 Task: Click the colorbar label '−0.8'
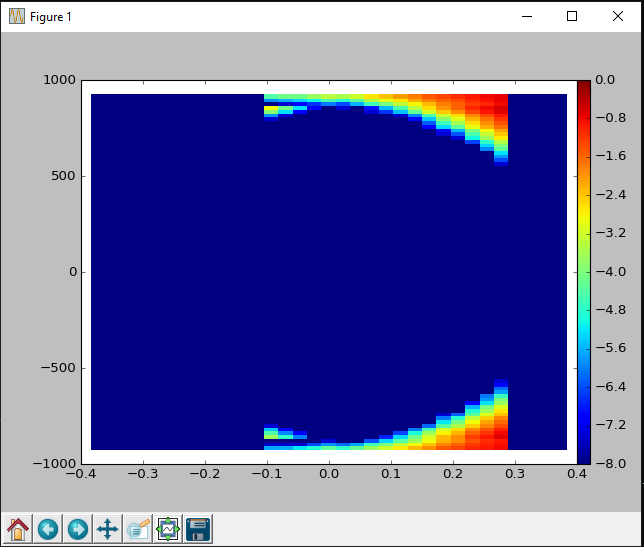(611, 118)
